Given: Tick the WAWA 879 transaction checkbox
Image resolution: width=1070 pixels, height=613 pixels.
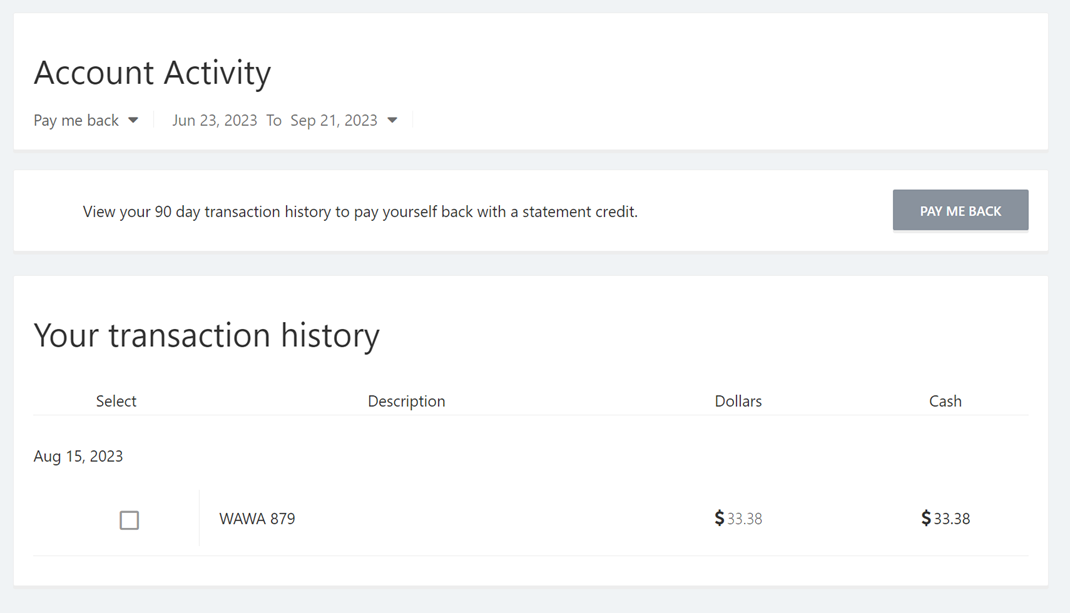Looking at the screenshot, I should [x=129, y=520].
